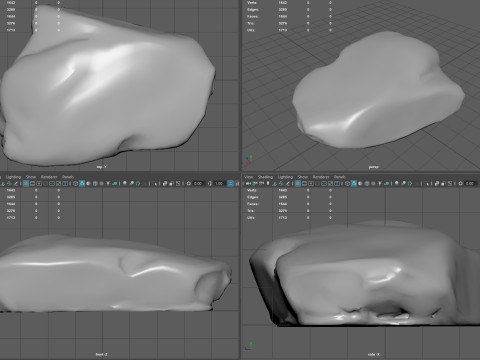Image resolution: width=480 pixels, height=360 pixels.
Task: Open Show menu in front view panel
Action: 31,177
